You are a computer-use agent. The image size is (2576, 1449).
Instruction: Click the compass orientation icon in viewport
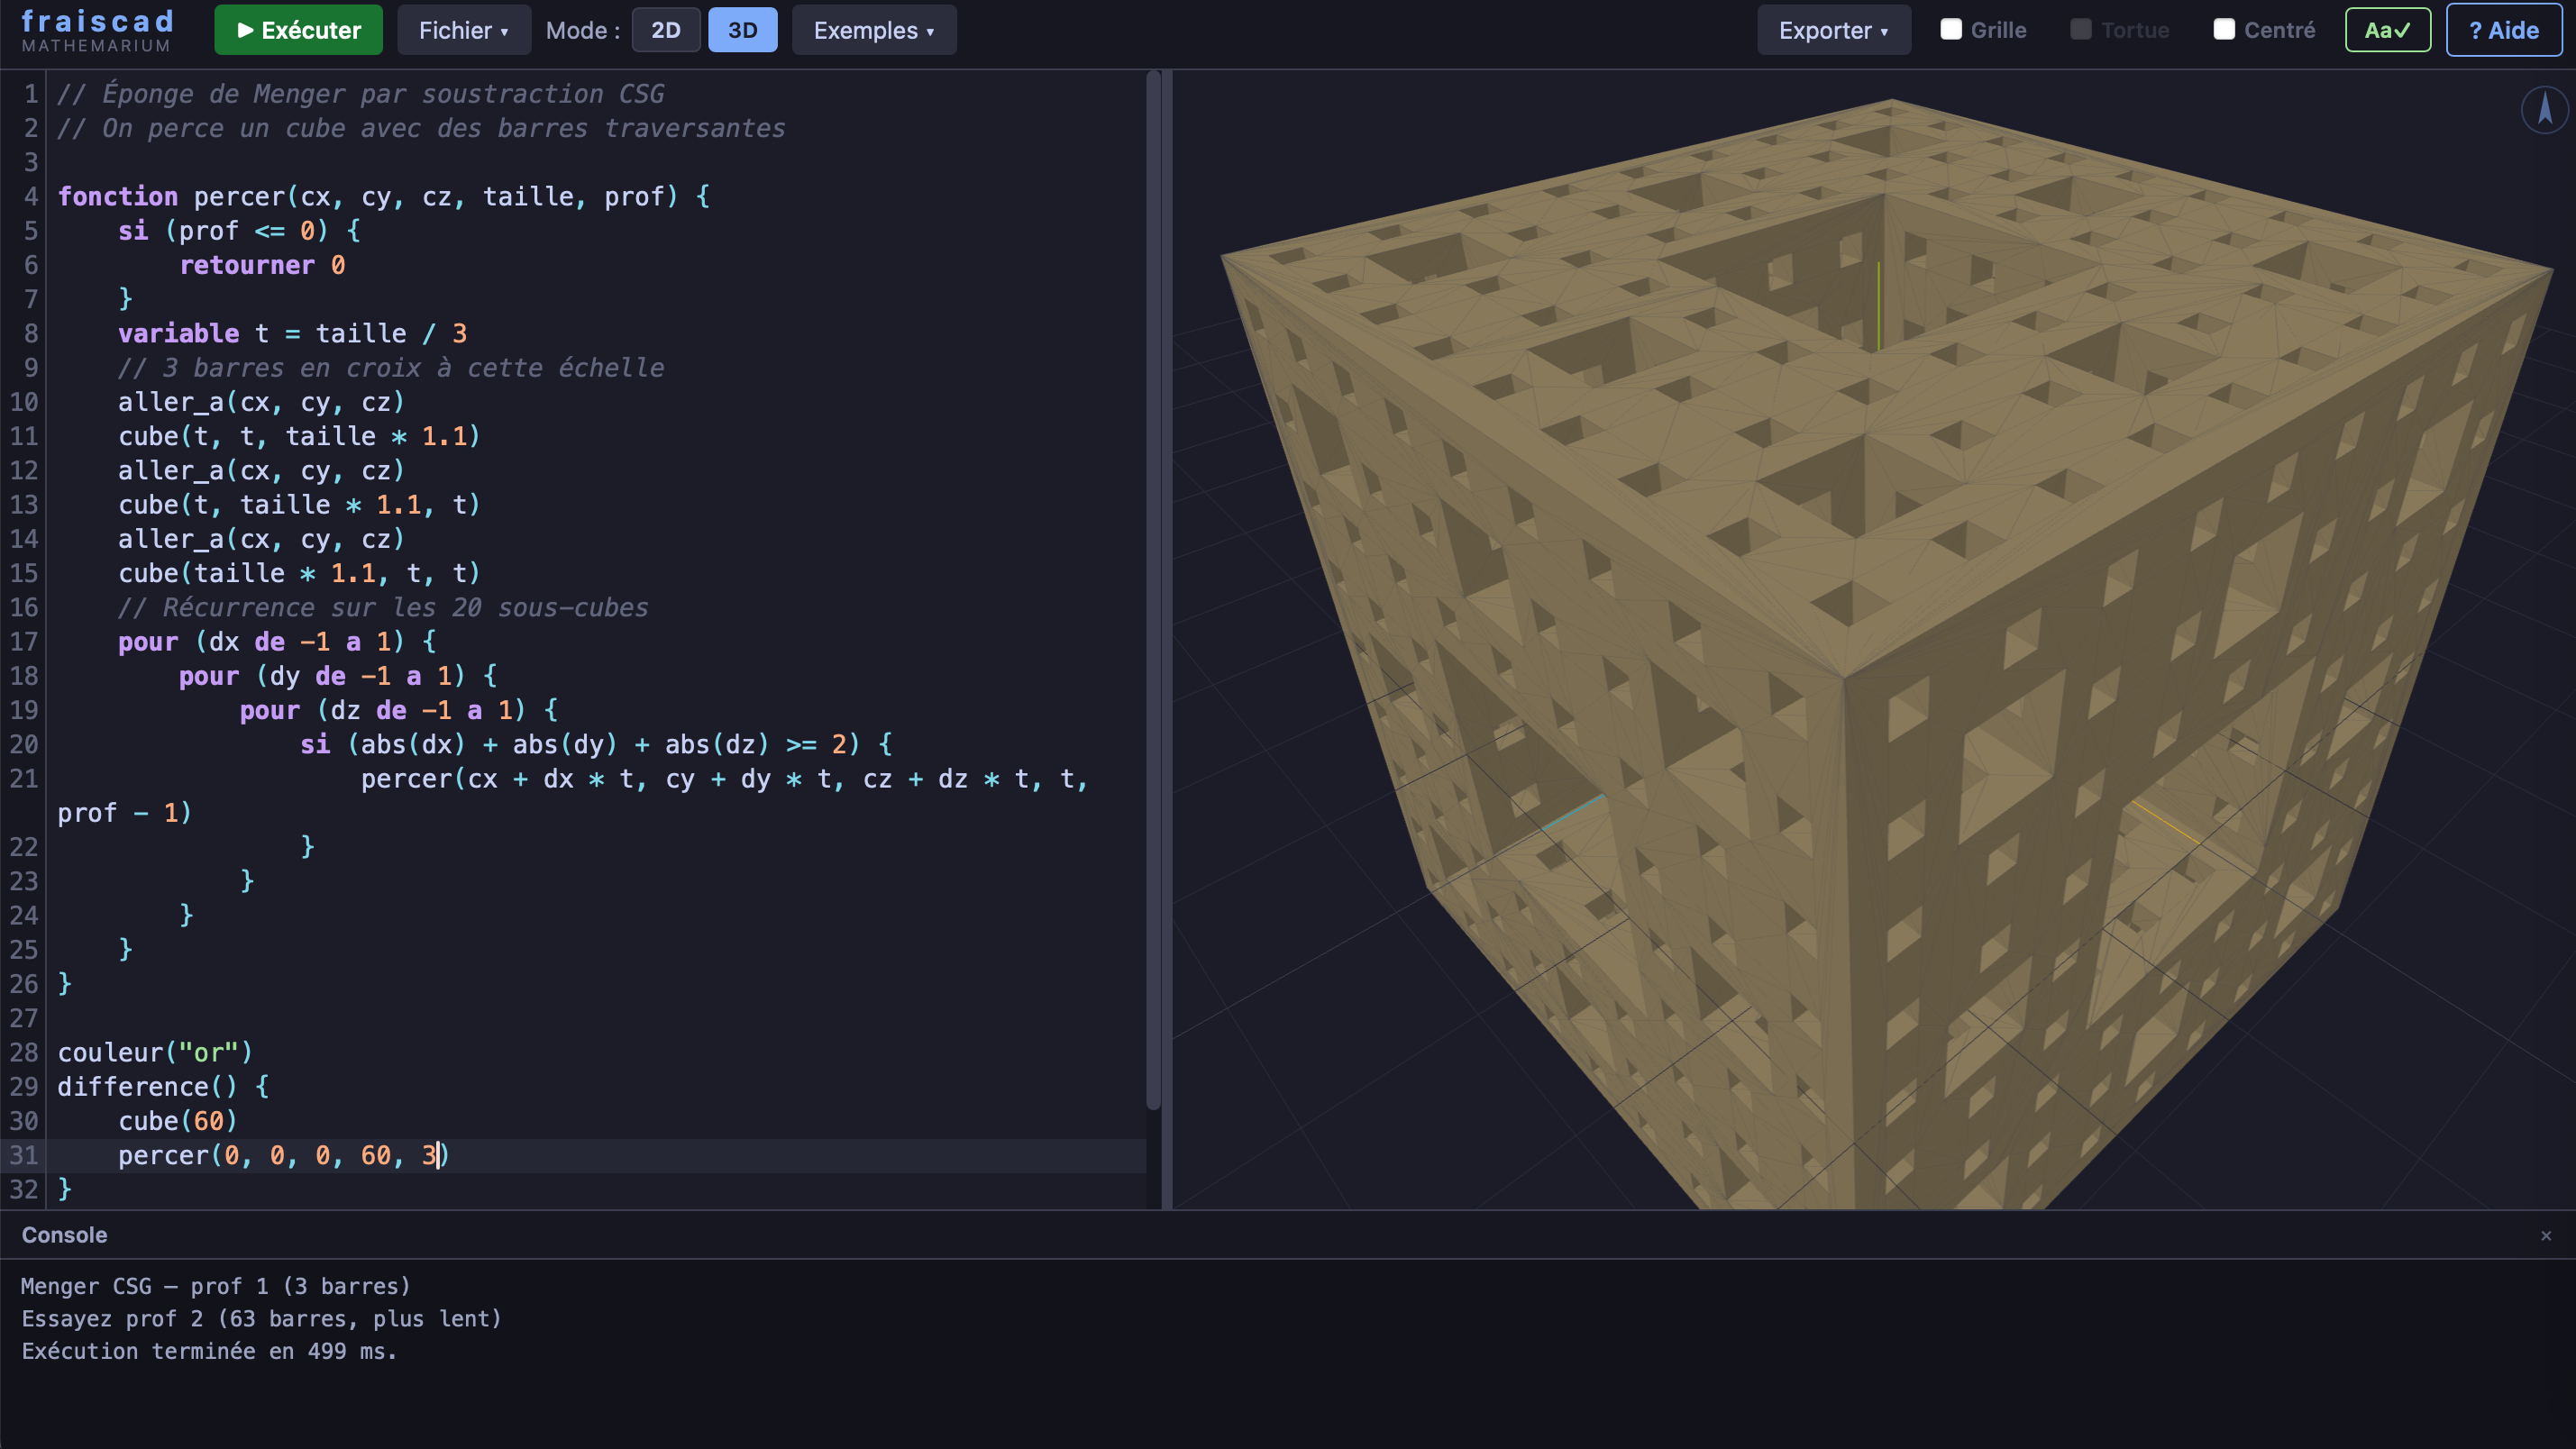click(2544, 109)
